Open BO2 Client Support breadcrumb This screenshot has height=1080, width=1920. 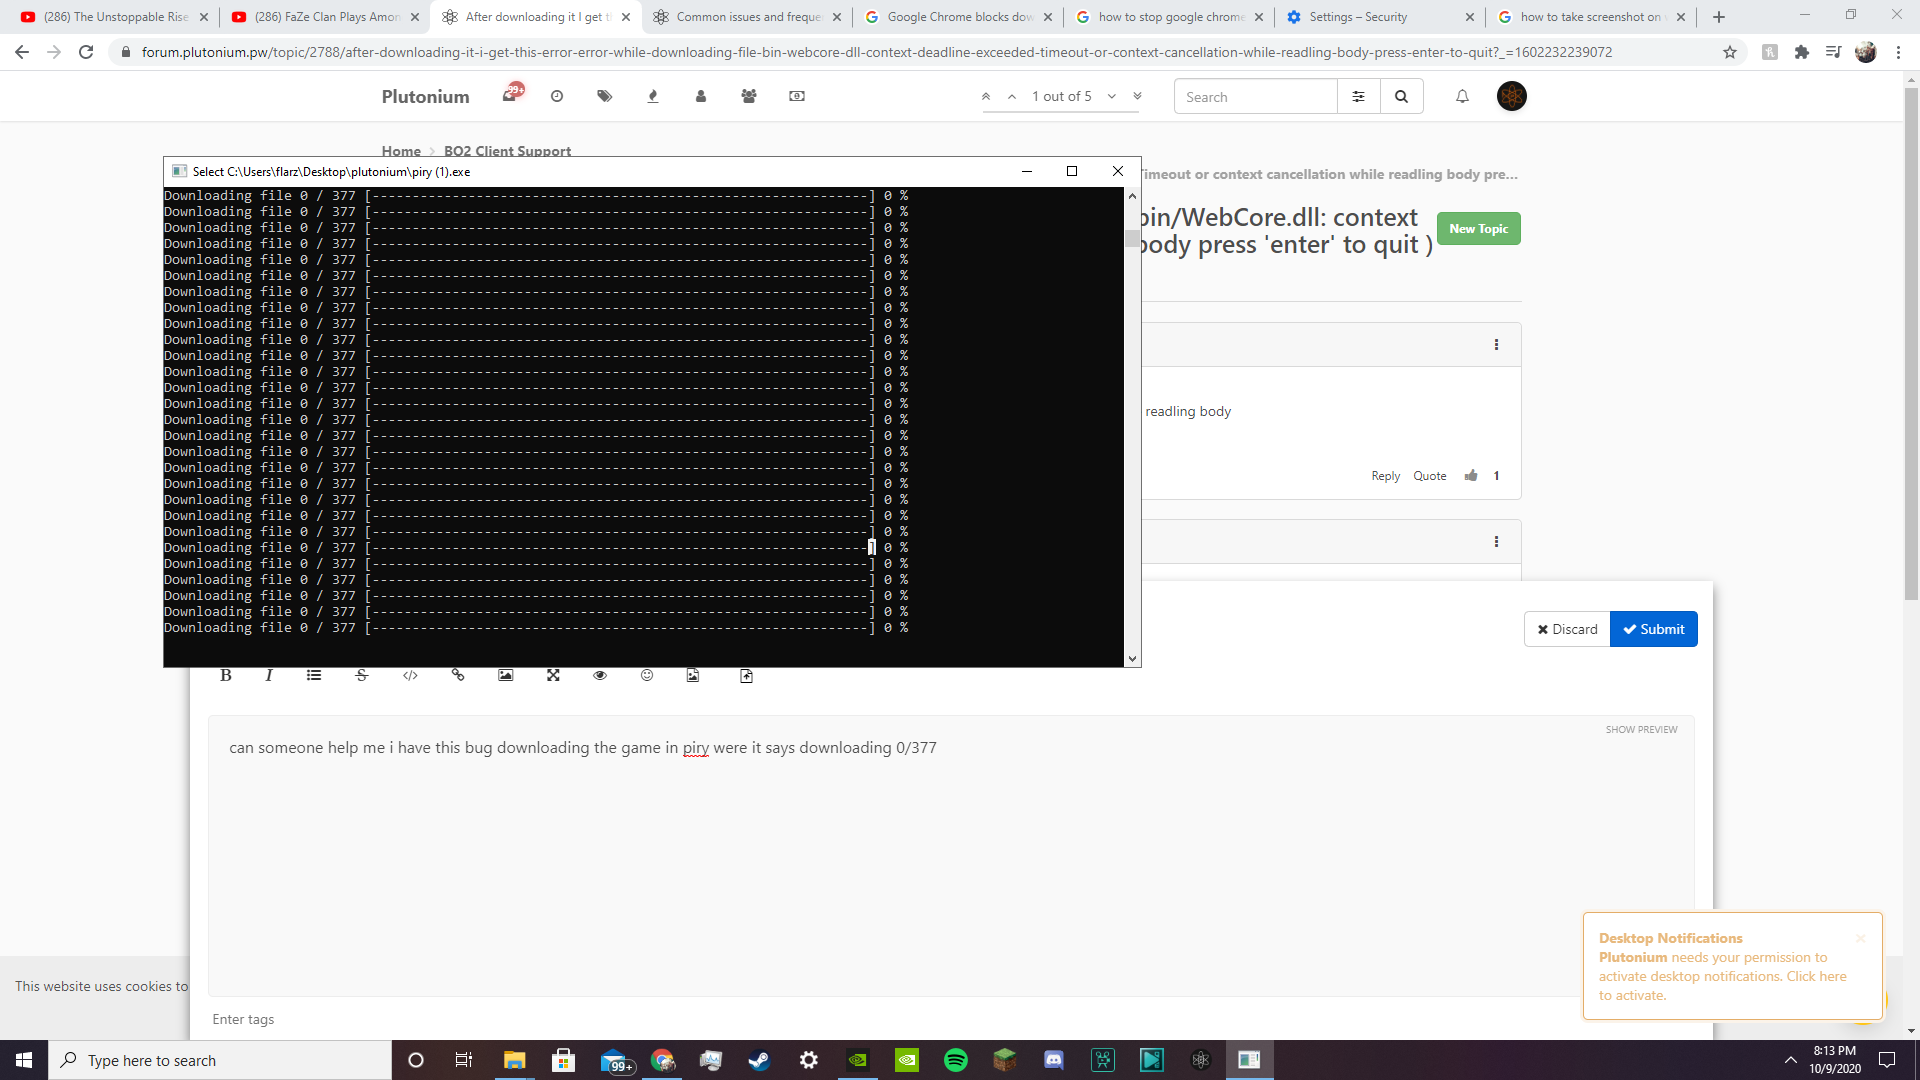point(507,151)
